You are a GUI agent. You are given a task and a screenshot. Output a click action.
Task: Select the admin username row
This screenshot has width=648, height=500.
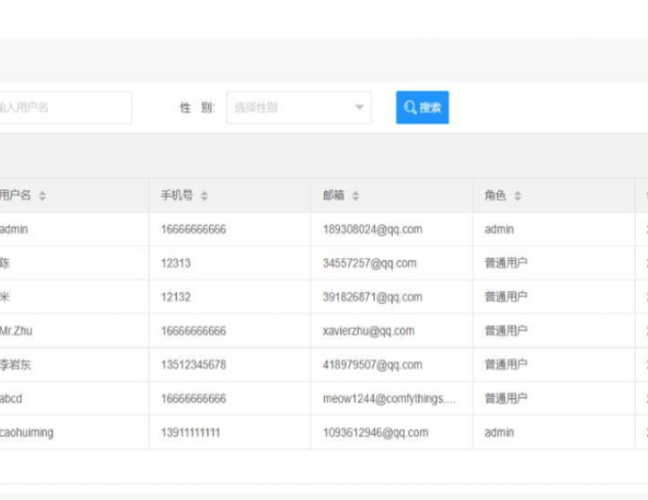(x=14, y=229)
